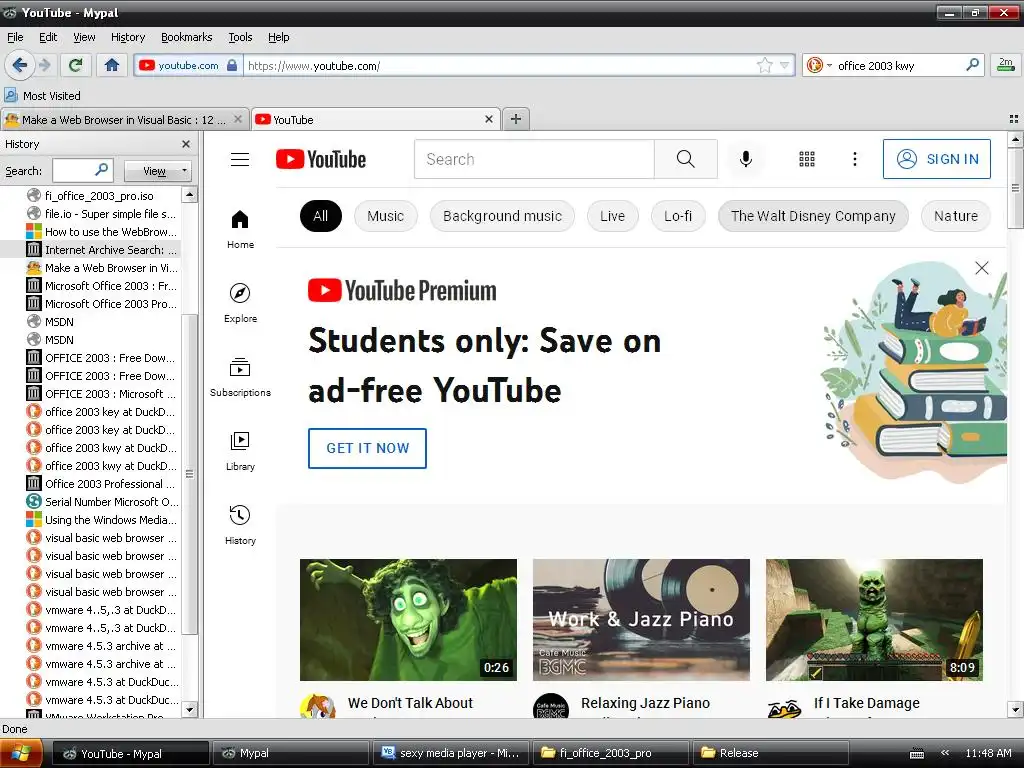This screenshot has width=1024, height=768.
Task: Select the Background music filter chip
Action: click(x=502, y=216)
